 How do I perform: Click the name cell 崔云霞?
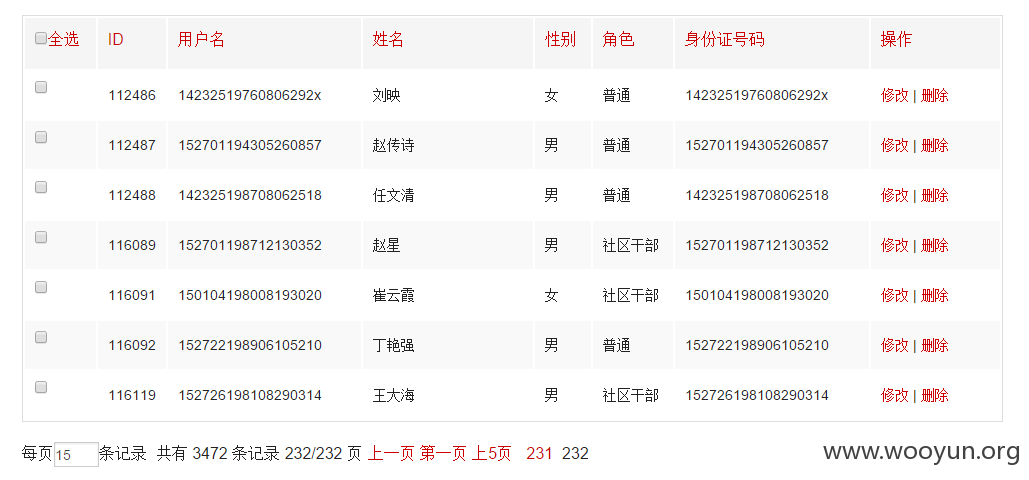393,295
